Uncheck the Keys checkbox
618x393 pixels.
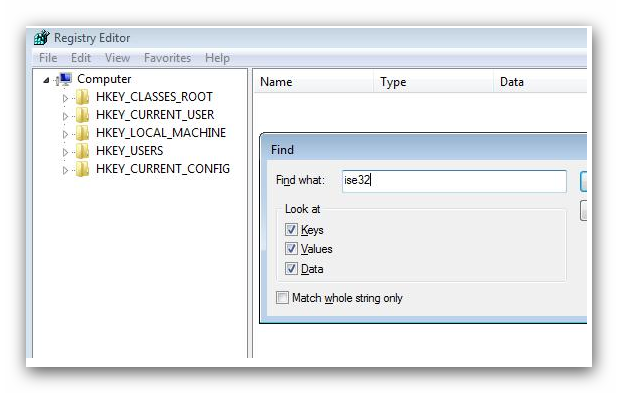291,229
